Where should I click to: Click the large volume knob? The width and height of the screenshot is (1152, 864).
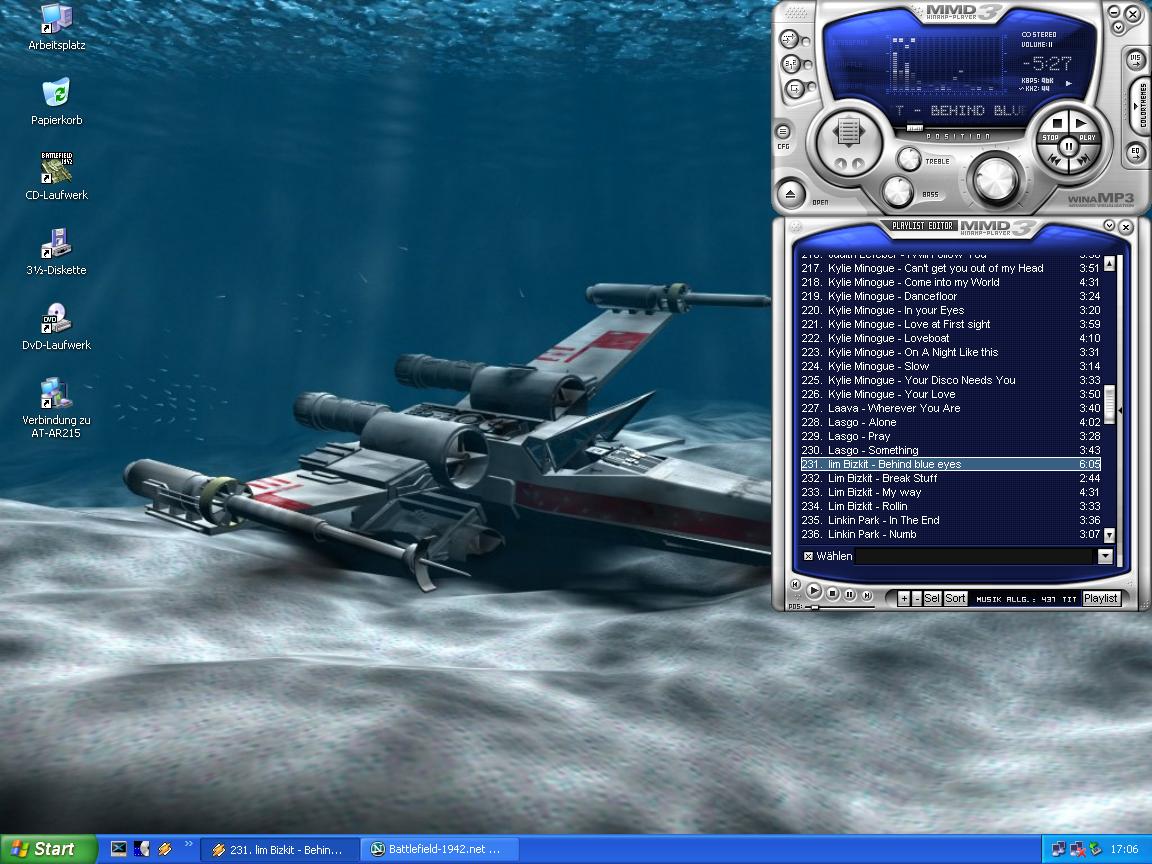click(x=996, y=179)
